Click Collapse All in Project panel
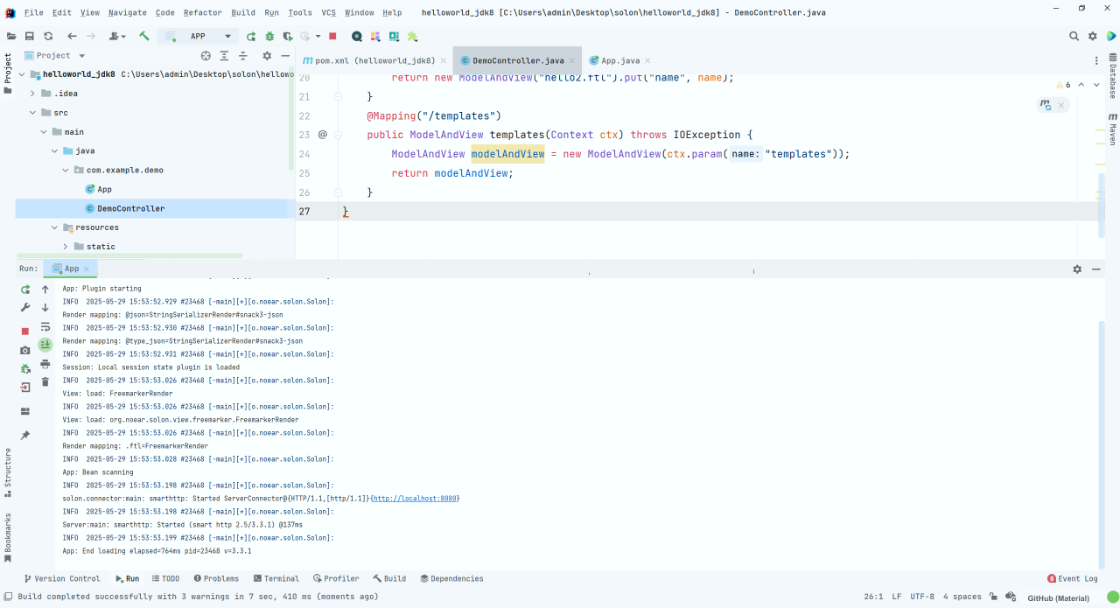 (x=243, y=56)
